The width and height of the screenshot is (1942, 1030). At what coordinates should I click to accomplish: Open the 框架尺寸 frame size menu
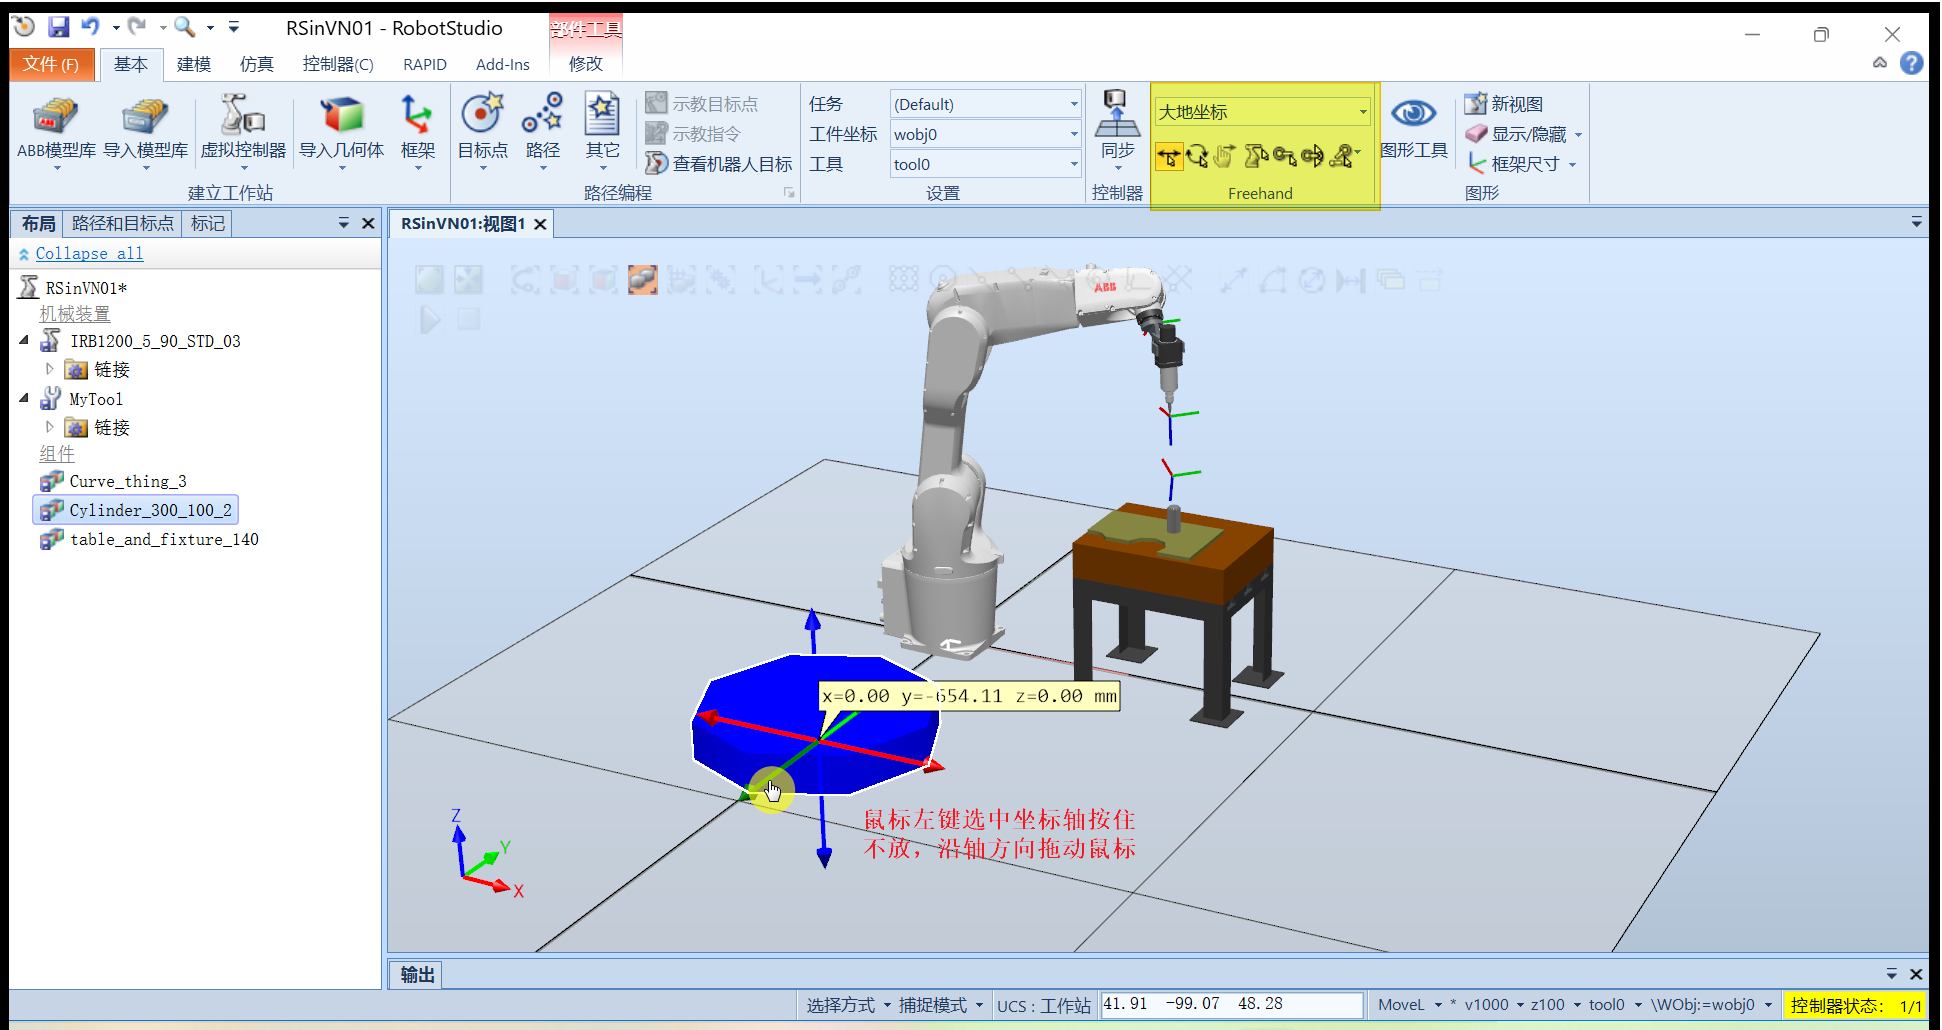click(1522, 164)
